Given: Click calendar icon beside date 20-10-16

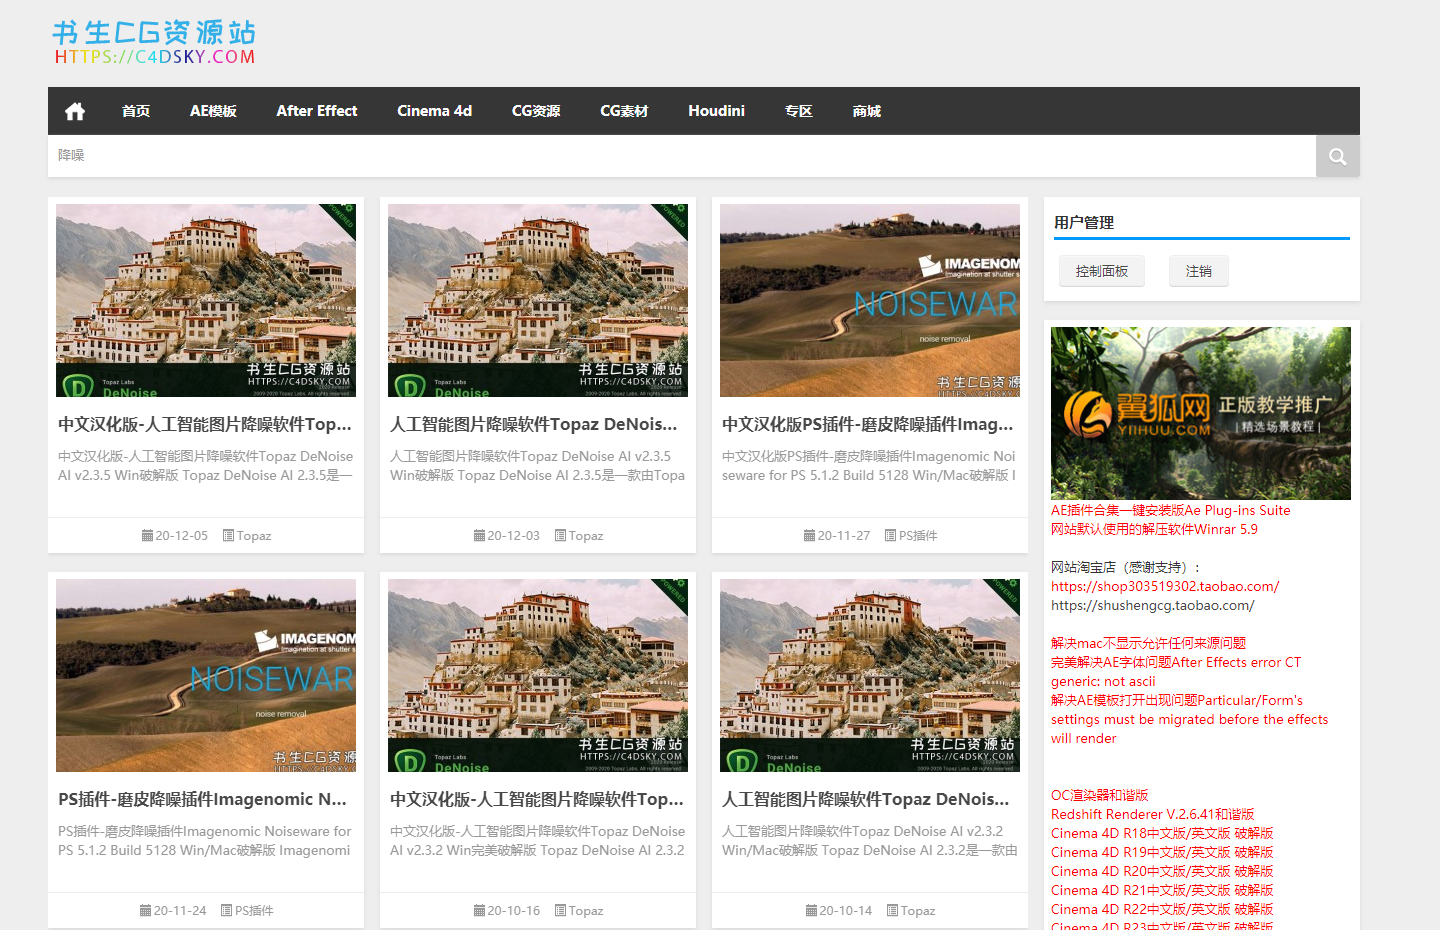Looking at the screenshot, I should pos(479,911).
